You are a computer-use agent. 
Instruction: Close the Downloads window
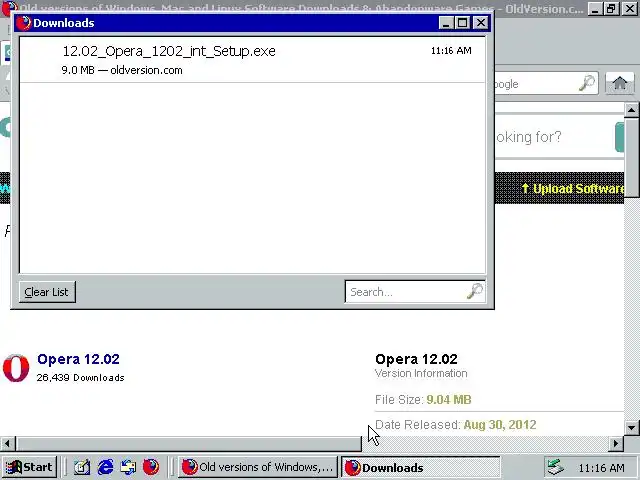[481, 23]
